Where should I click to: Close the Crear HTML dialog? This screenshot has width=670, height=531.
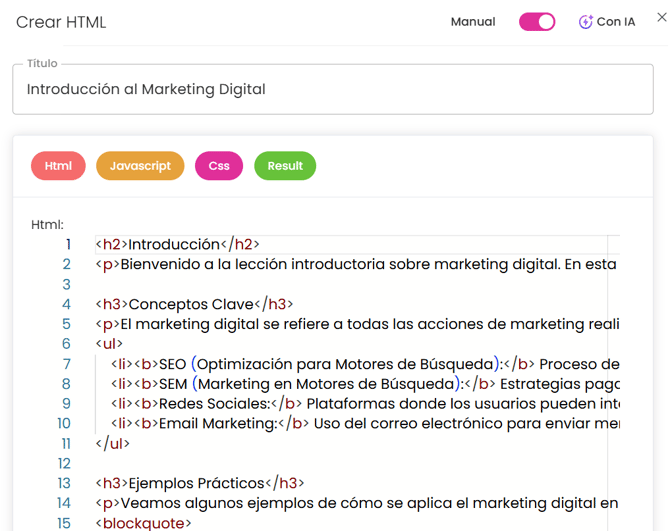tap(661, 17)
